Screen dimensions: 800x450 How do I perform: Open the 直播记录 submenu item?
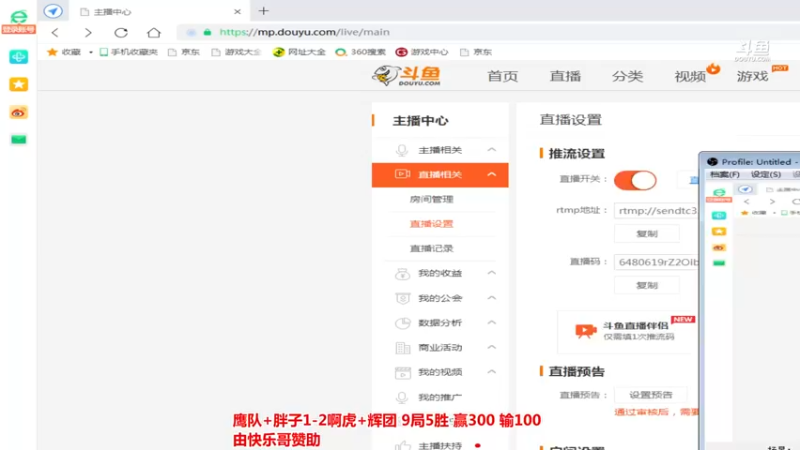(432, 248)
